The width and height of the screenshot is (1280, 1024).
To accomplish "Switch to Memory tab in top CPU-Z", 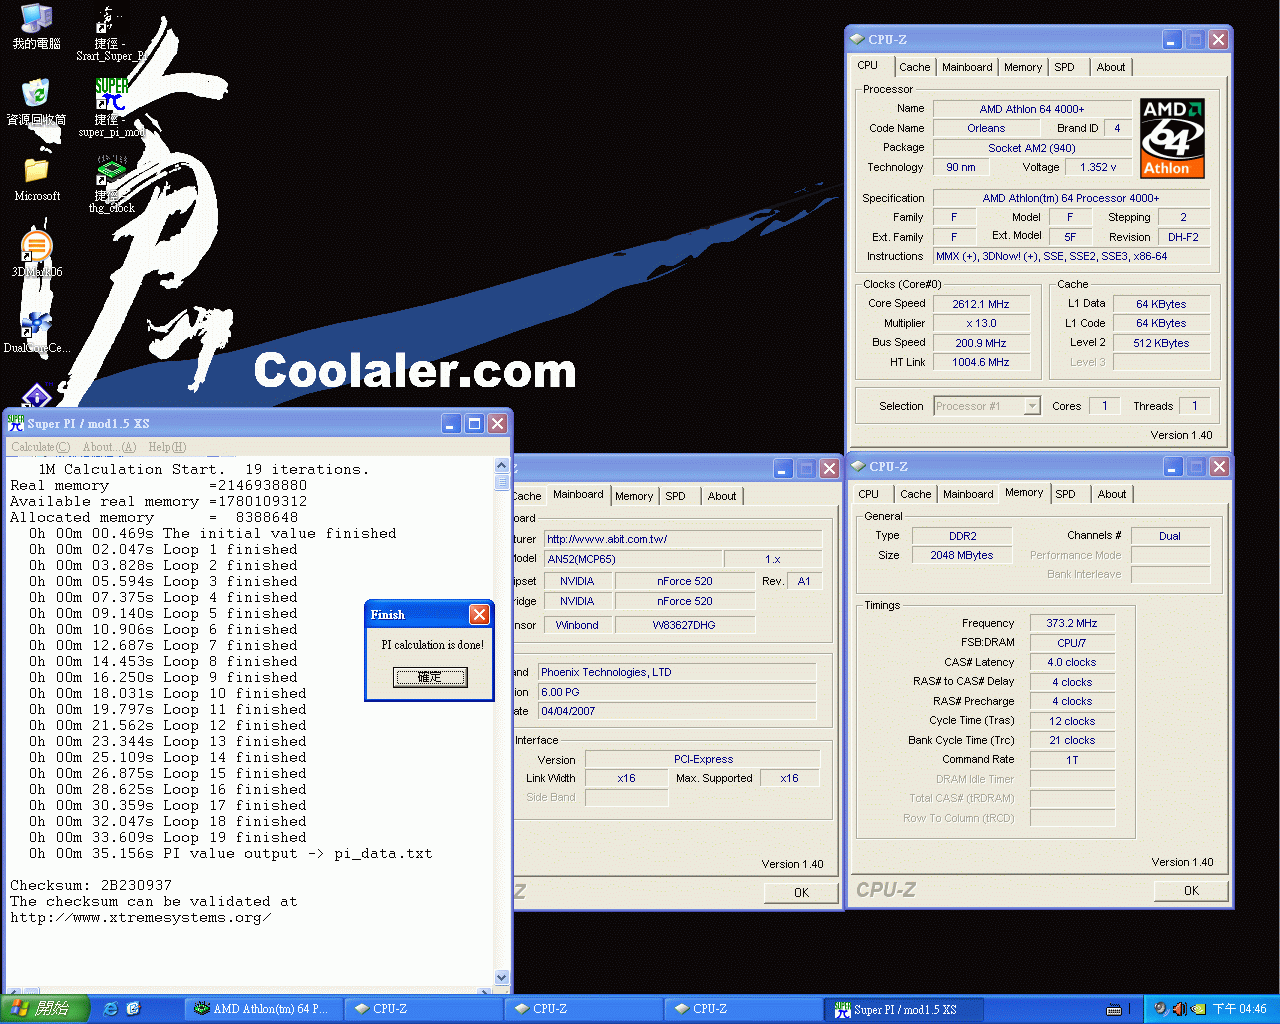I will [1023, 67].
